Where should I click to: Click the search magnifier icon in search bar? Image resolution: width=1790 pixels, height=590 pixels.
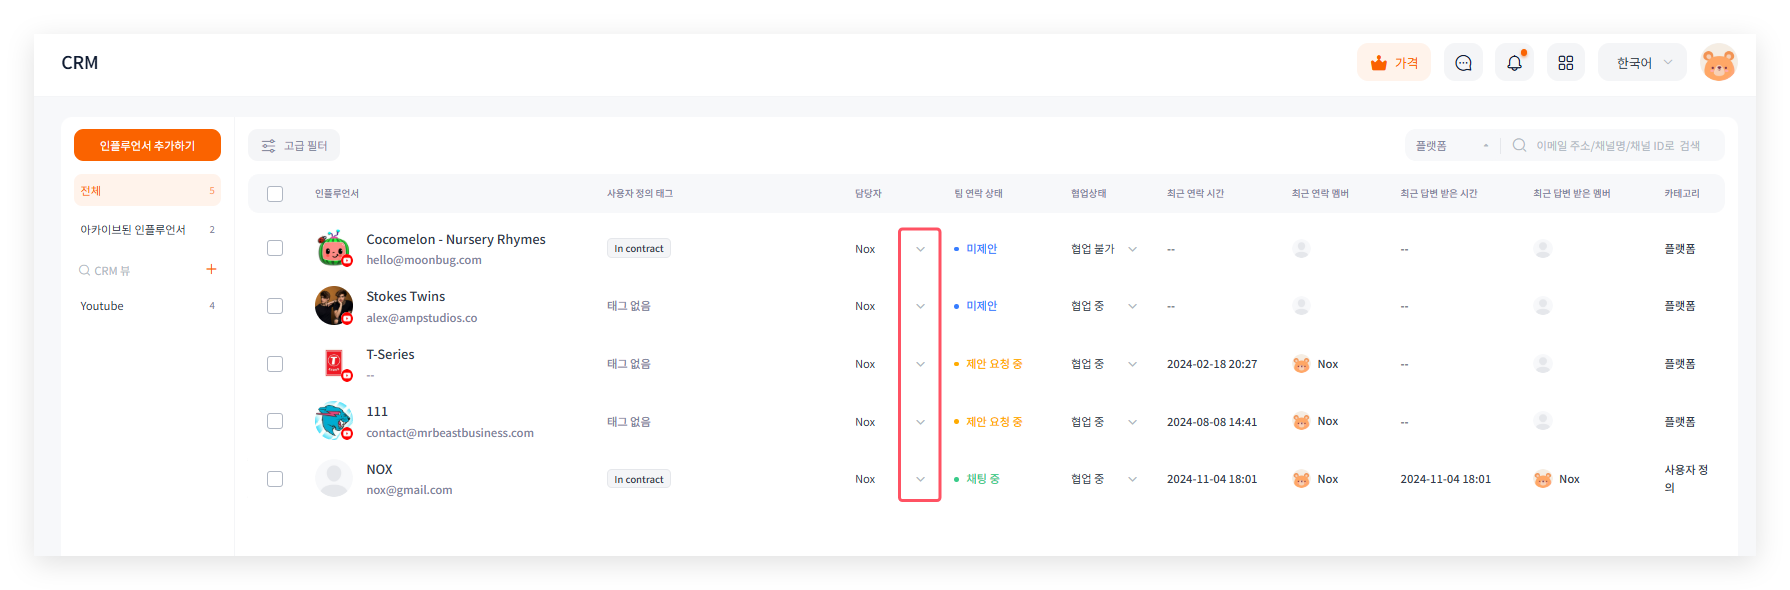1519,146
